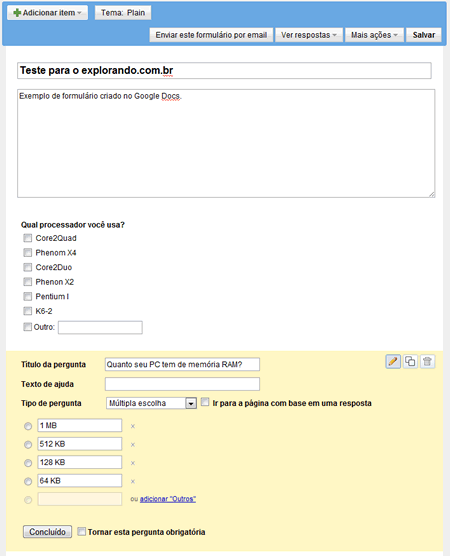The width and height of the screenshot is (450, 556).
Task: Click the Texto de ajuda field
Action: pyautogui.click(x=182, y=384)
